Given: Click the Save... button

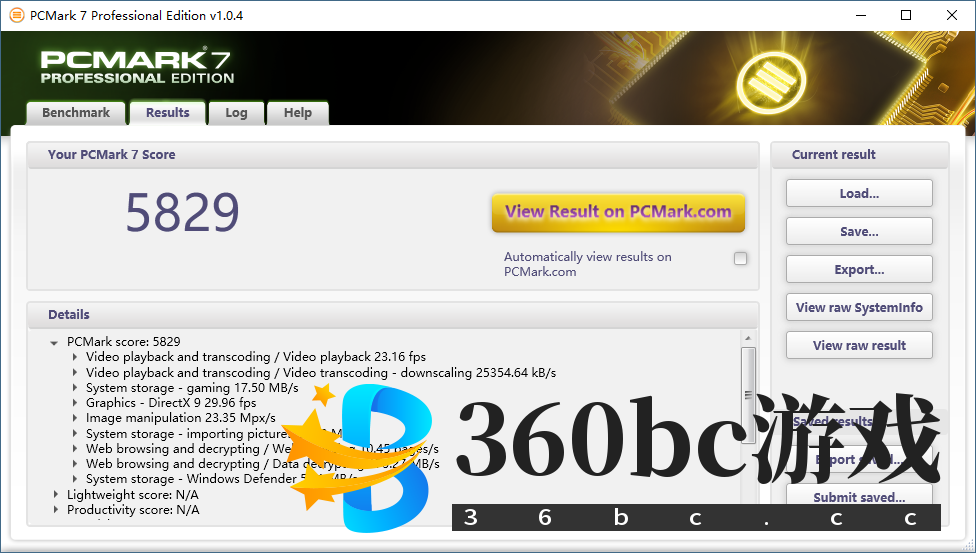Looking at the screenshot, I should (859, 232).
